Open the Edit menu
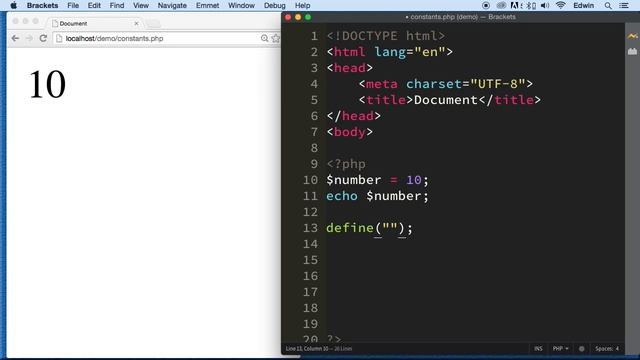This screenshot has height=360, width=640. (x=94, y=6)
